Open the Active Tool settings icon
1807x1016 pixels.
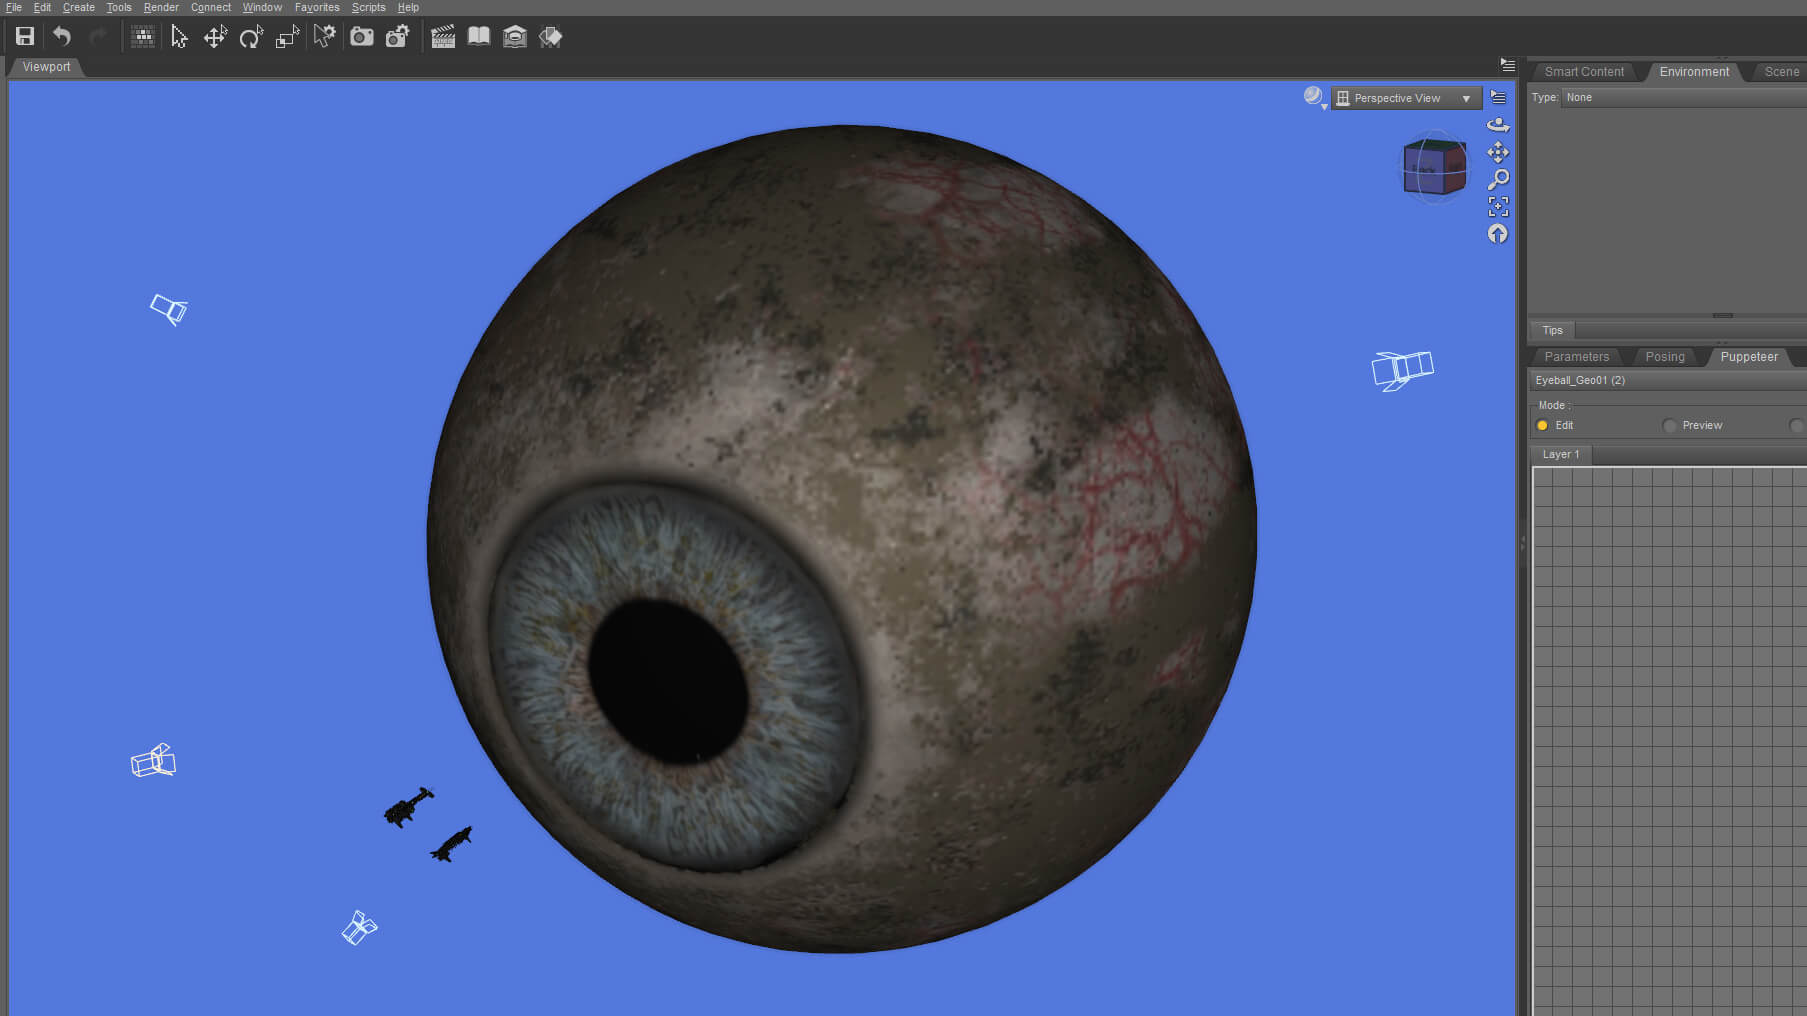(324, 37)
